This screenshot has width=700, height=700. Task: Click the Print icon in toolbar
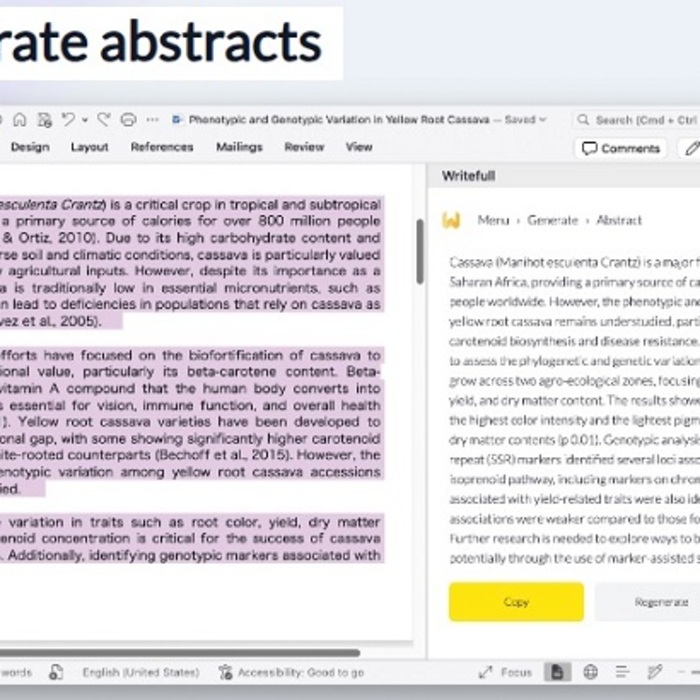[x=128, y=119]
